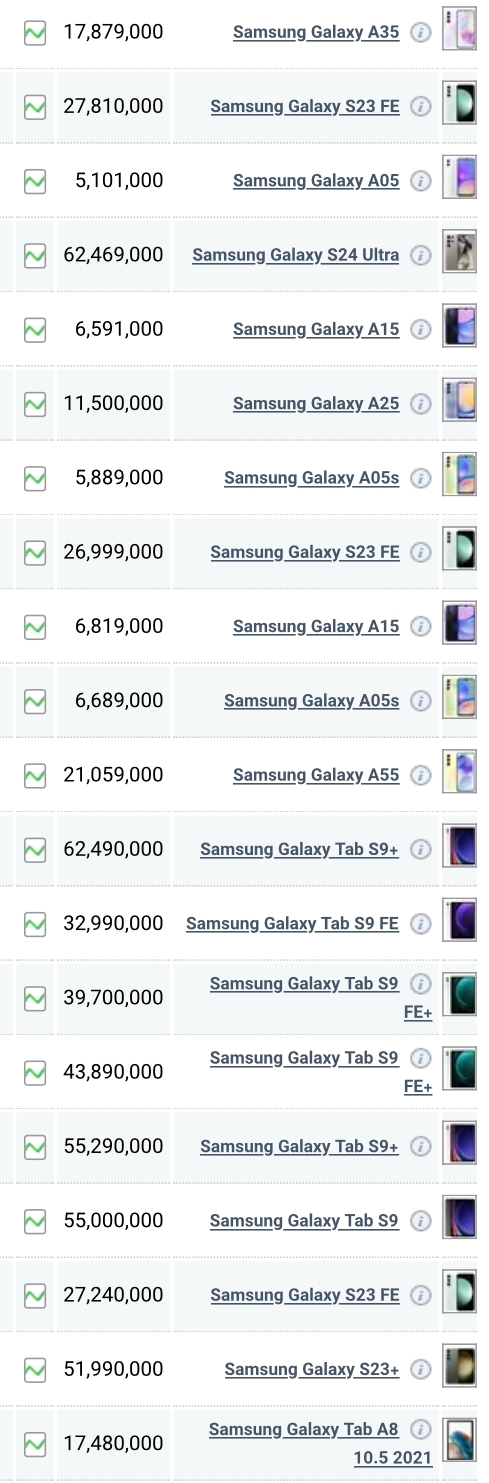Open Samsung Galaxy Tab A8 10.5 2021 link
This screenshot has height=1483, width=489.
click(x=320, y=1444)
